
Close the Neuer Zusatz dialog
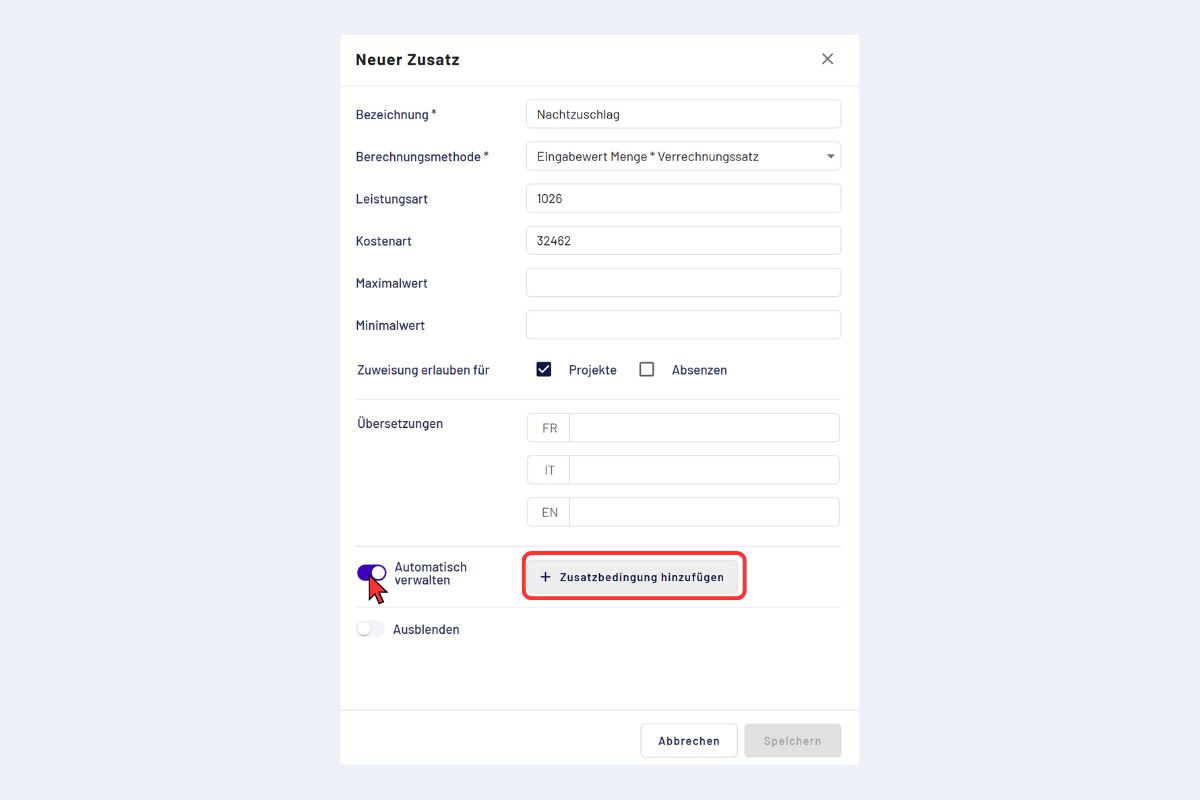click(x=827, y=59)
